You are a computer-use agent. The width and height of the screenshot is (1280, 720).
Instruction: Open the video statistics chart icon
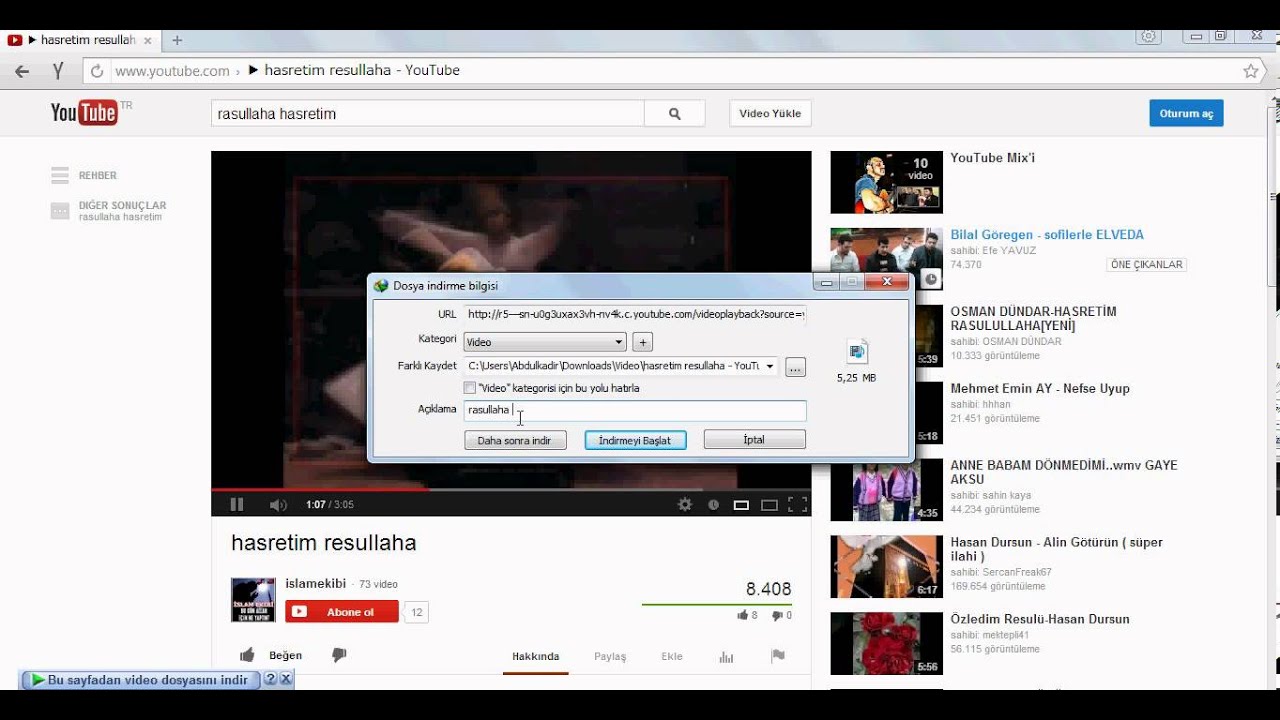[x=726, y=656]
